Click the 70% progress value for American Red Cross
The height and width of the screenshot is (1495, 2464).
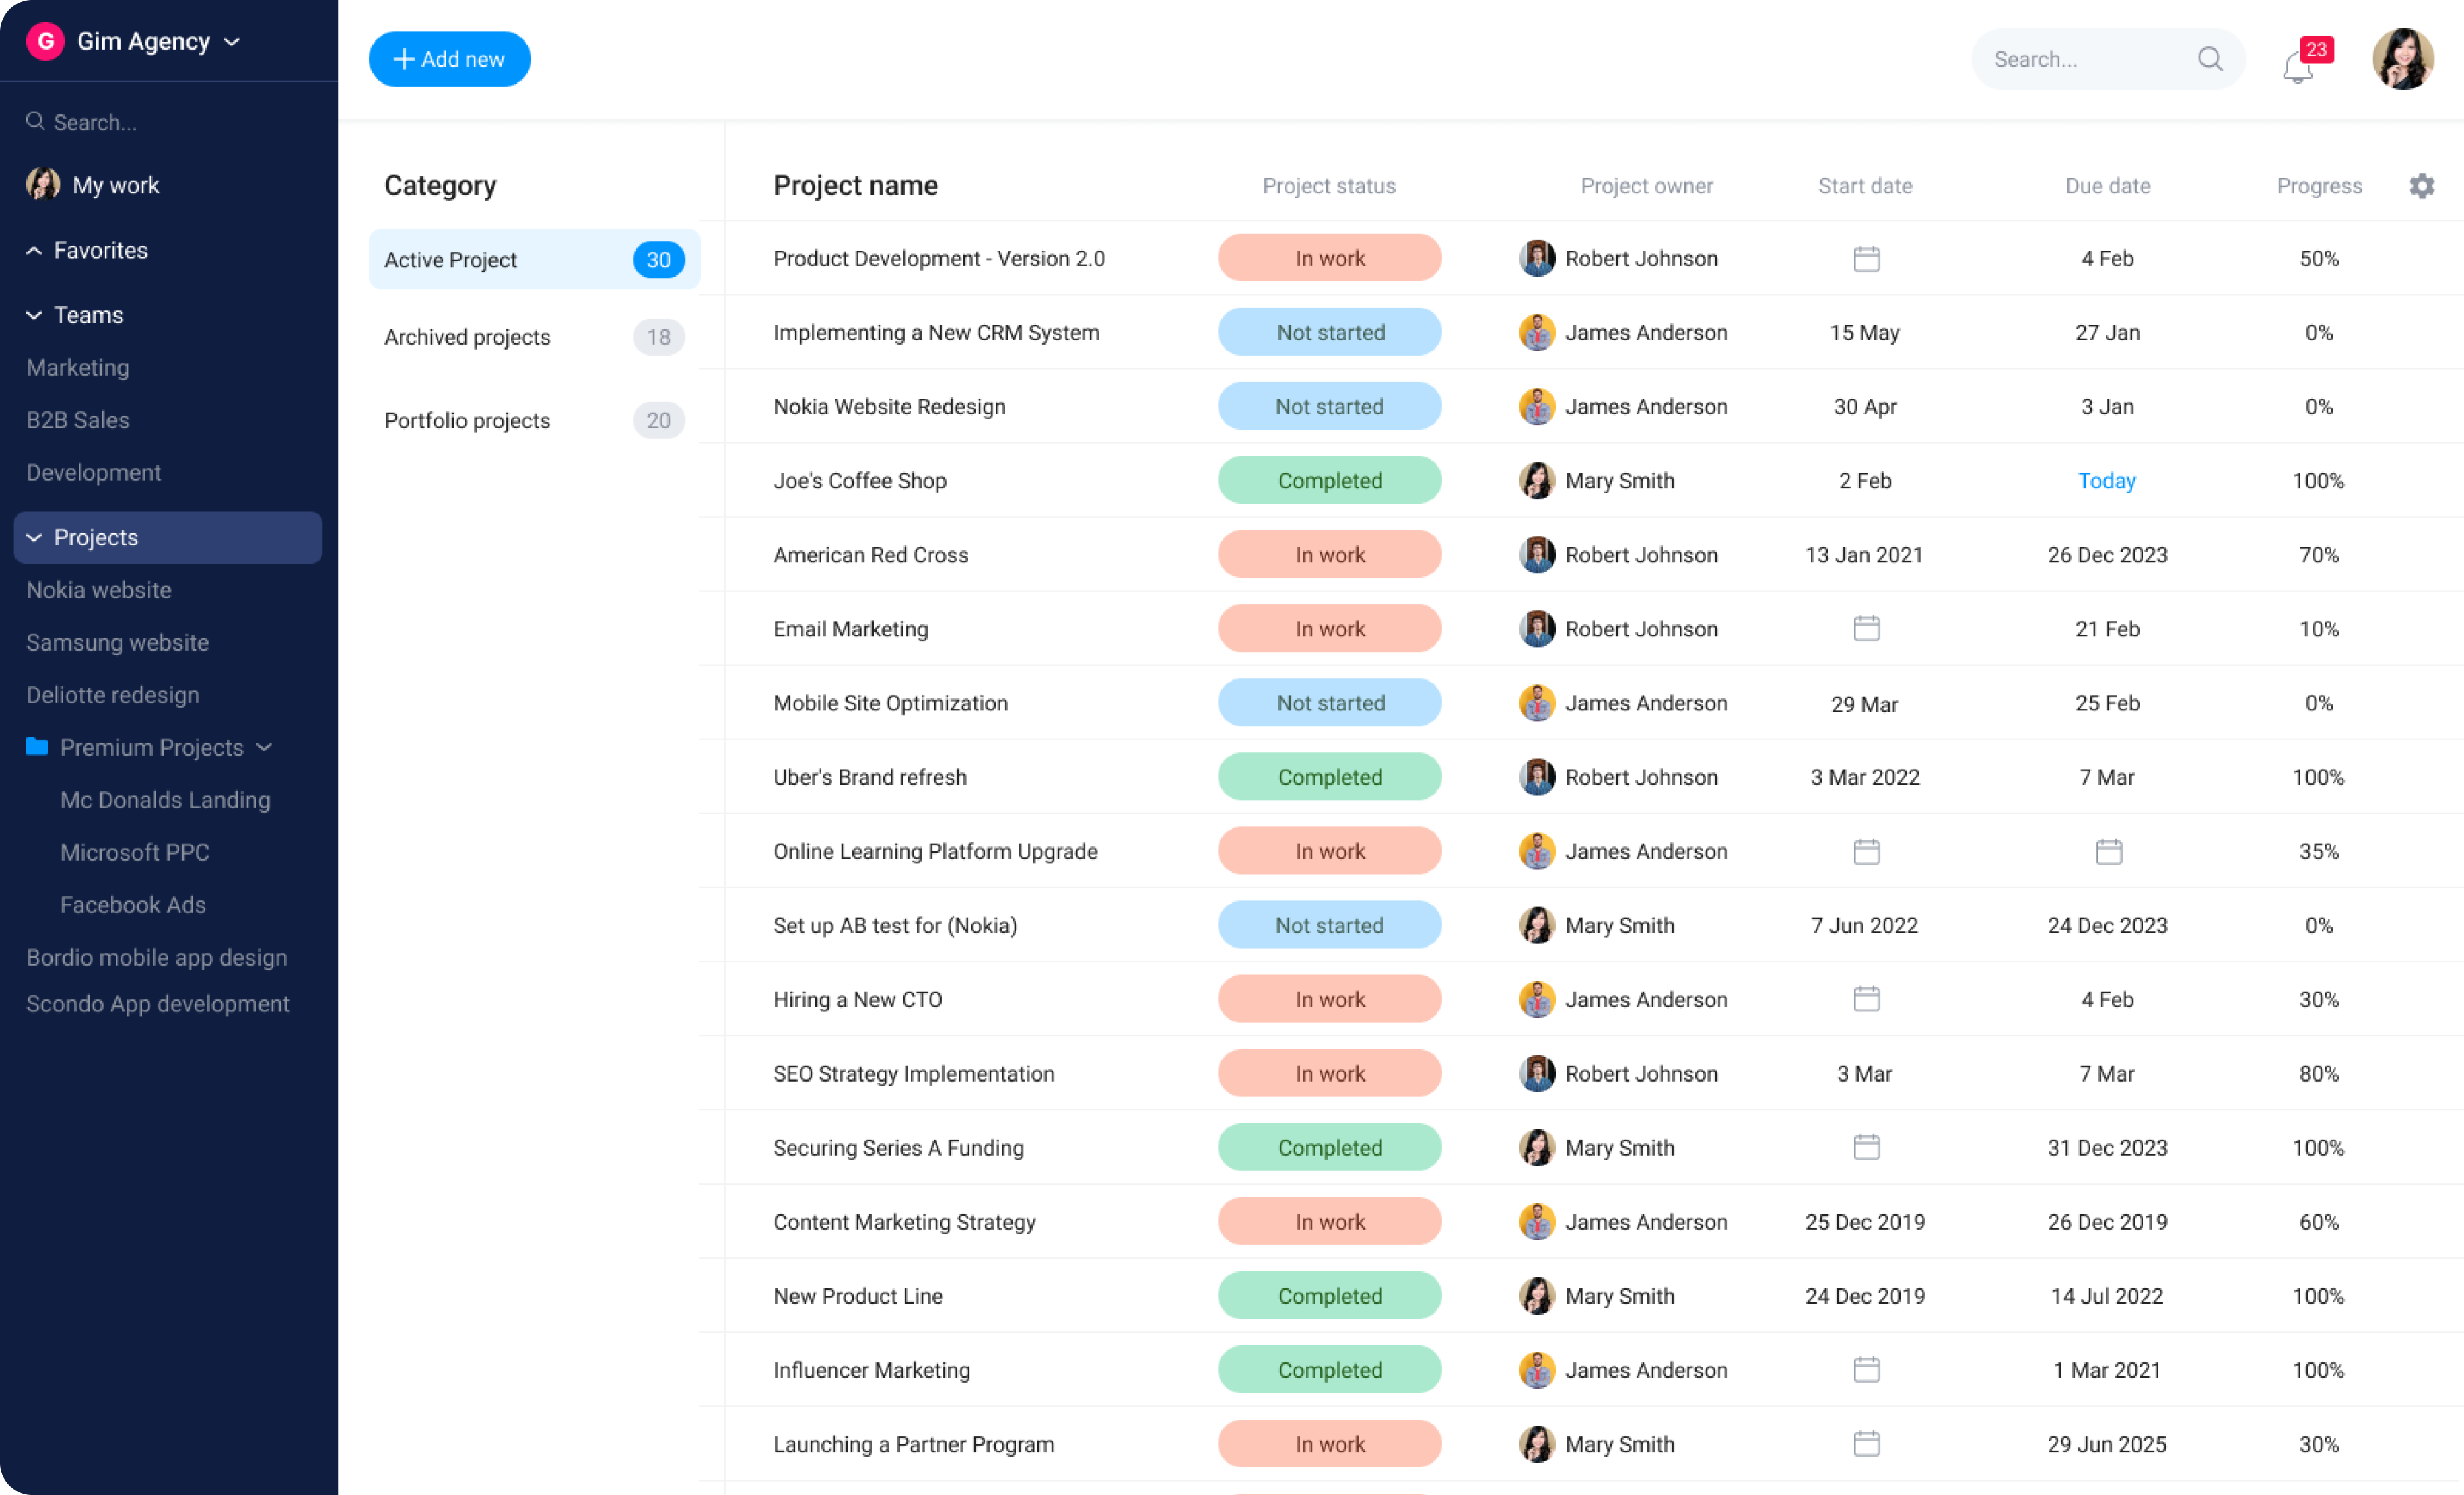pyautogui.click(x=2319, y=554)
